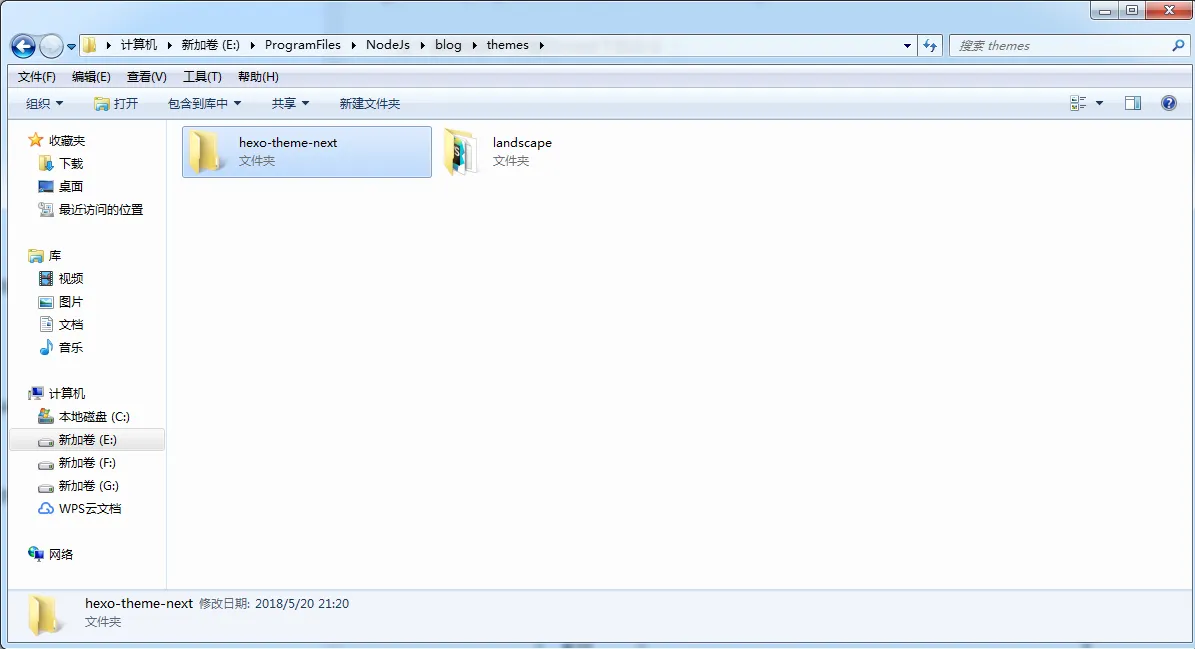The width and height of the screenshot is (1195, 649).
Task: Select 计算机 in the navigation pane
Action: tap(67, 394)
